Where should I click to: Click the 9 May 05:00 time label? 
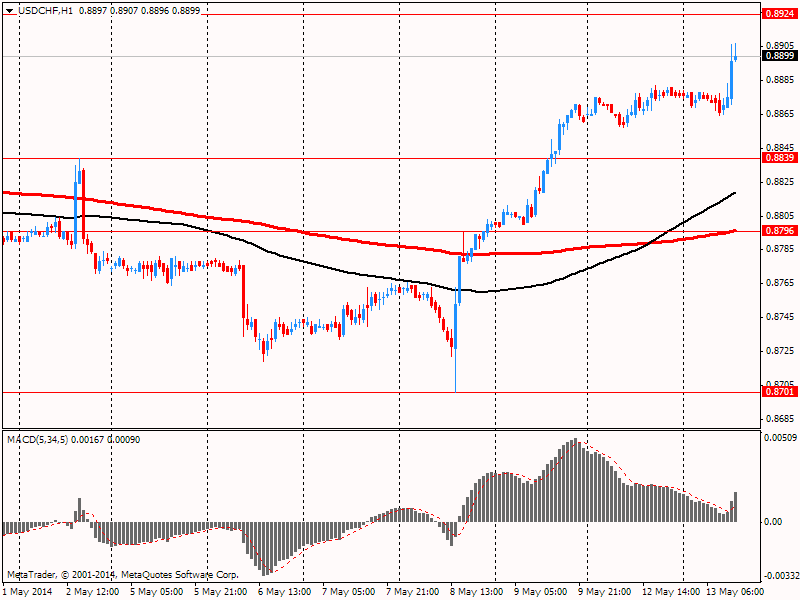pos(541,592)
